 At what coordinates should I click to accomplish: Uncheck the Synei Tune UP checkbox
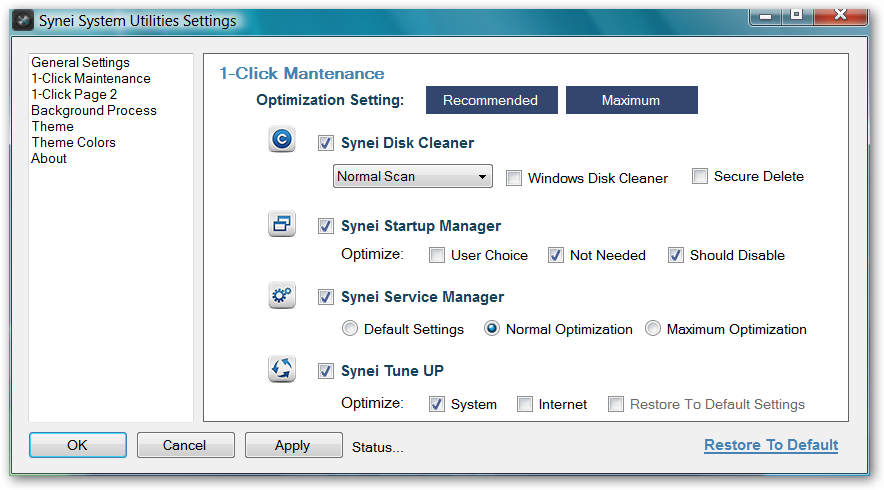[x=325, y=371]
